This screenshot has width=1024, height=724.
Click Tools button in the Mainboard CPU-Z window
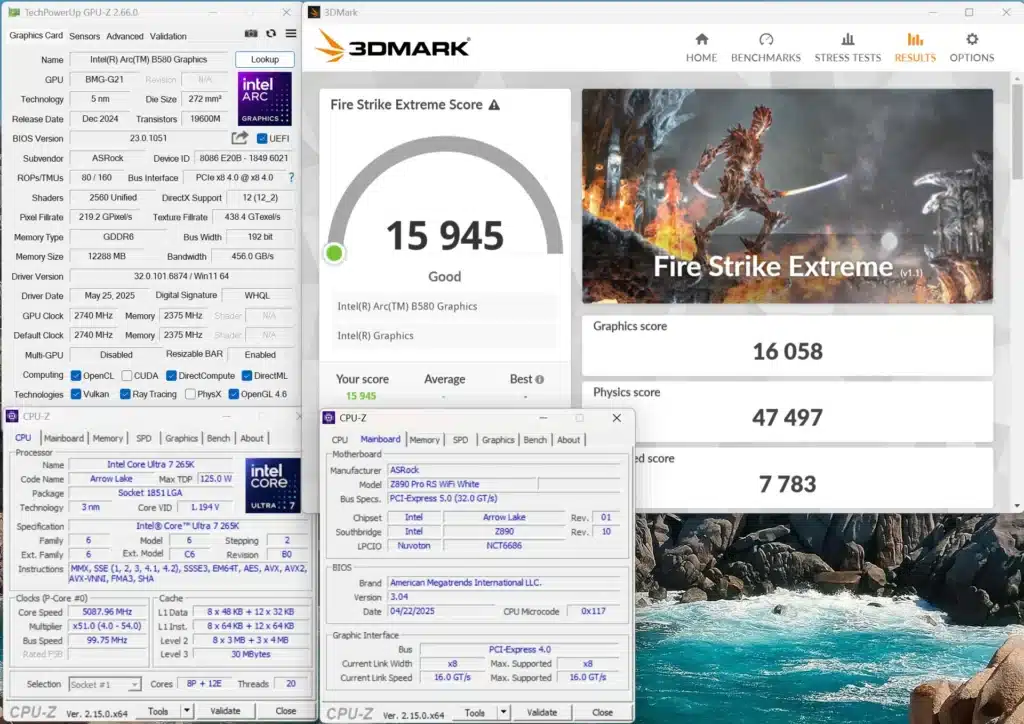(x=475, y=712)
